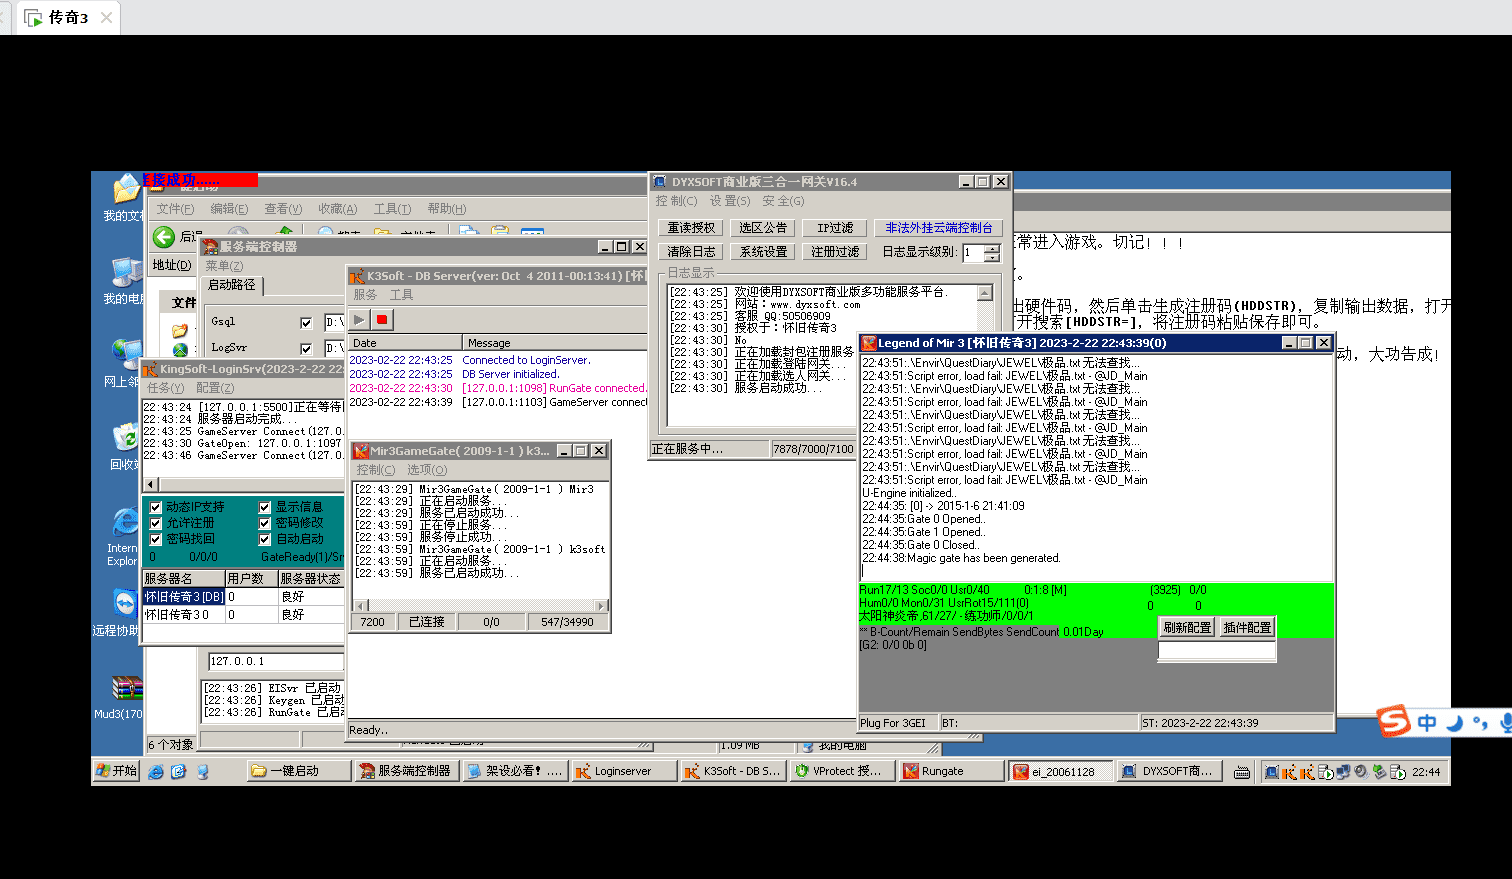
Task: Open 设置(S) menu in DYXSOFT gateway
Action: click(730, 201)
